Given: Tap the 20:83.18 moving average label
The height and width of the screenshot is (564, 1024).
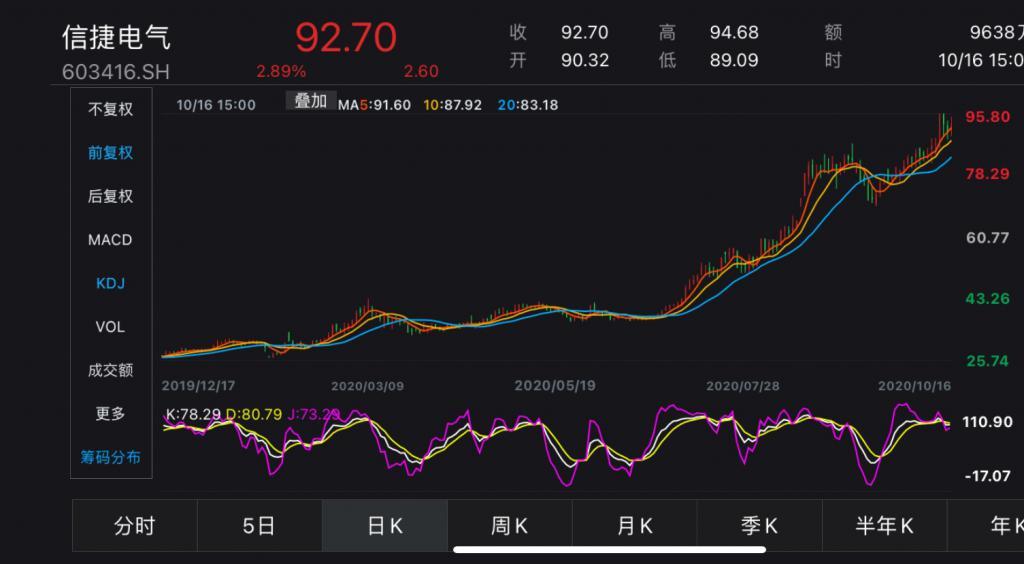Looking at the screenshot, I should click(528, 104).
